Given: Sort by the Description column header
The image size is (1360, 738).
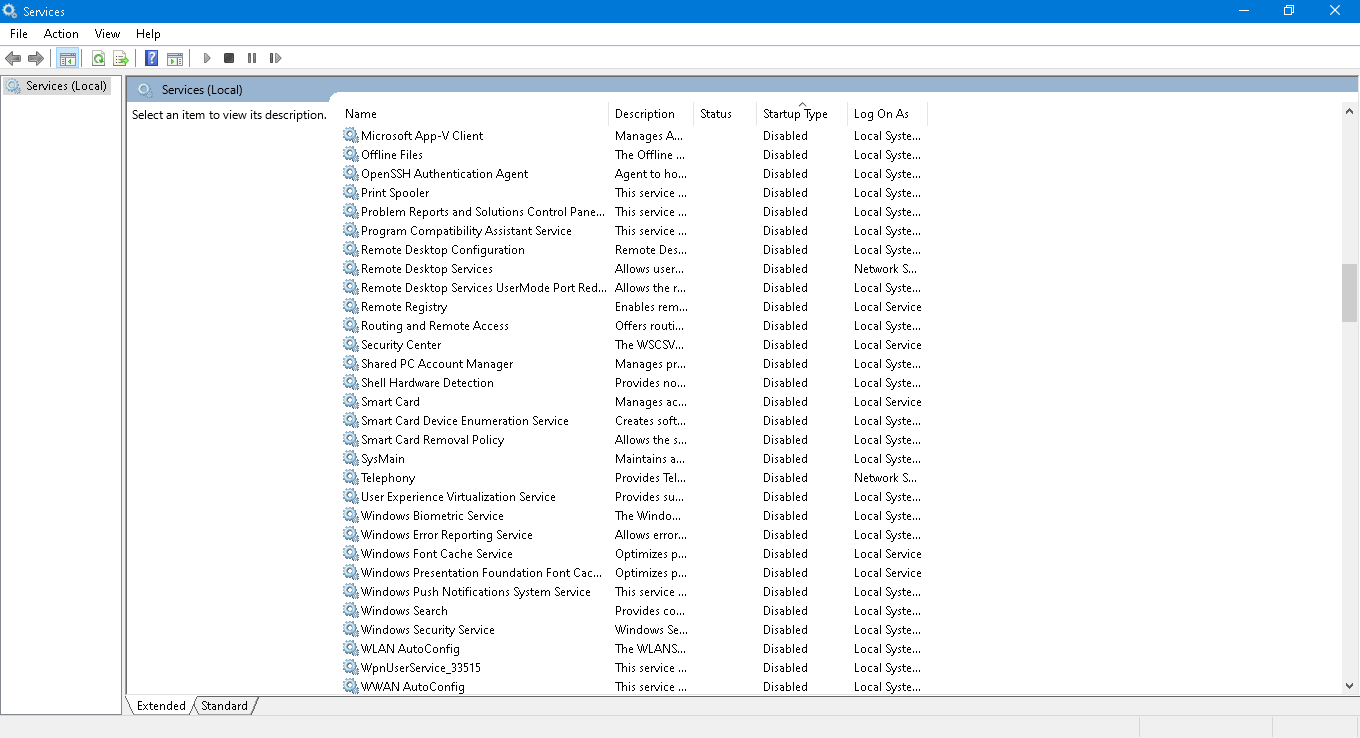Looking at the screenshot, I should pyautogui.click(x=651, y=114).
